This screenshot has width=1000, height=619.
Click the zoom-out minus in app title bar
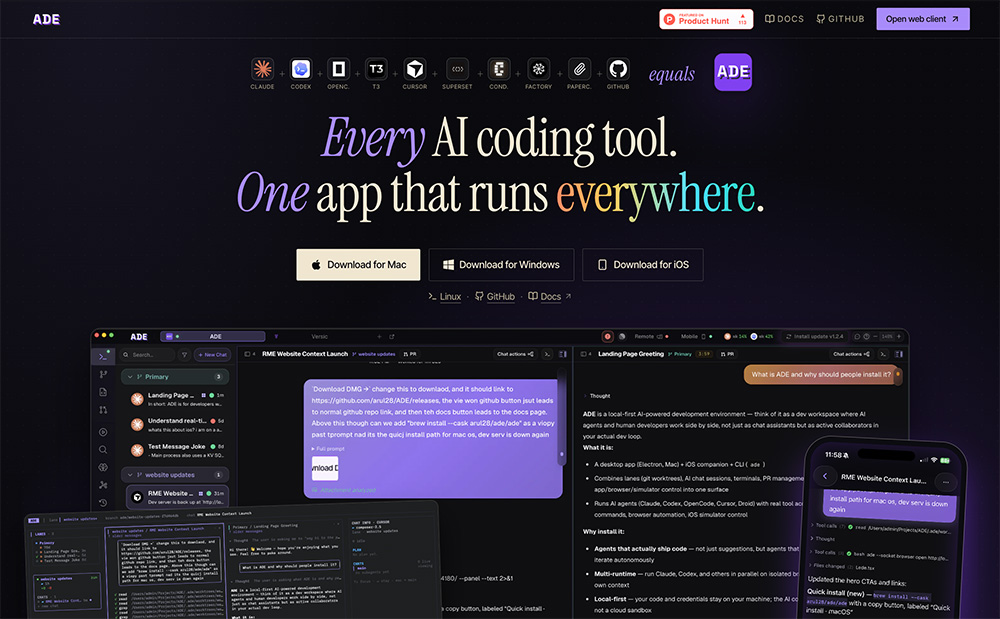(x=876, y=337)
